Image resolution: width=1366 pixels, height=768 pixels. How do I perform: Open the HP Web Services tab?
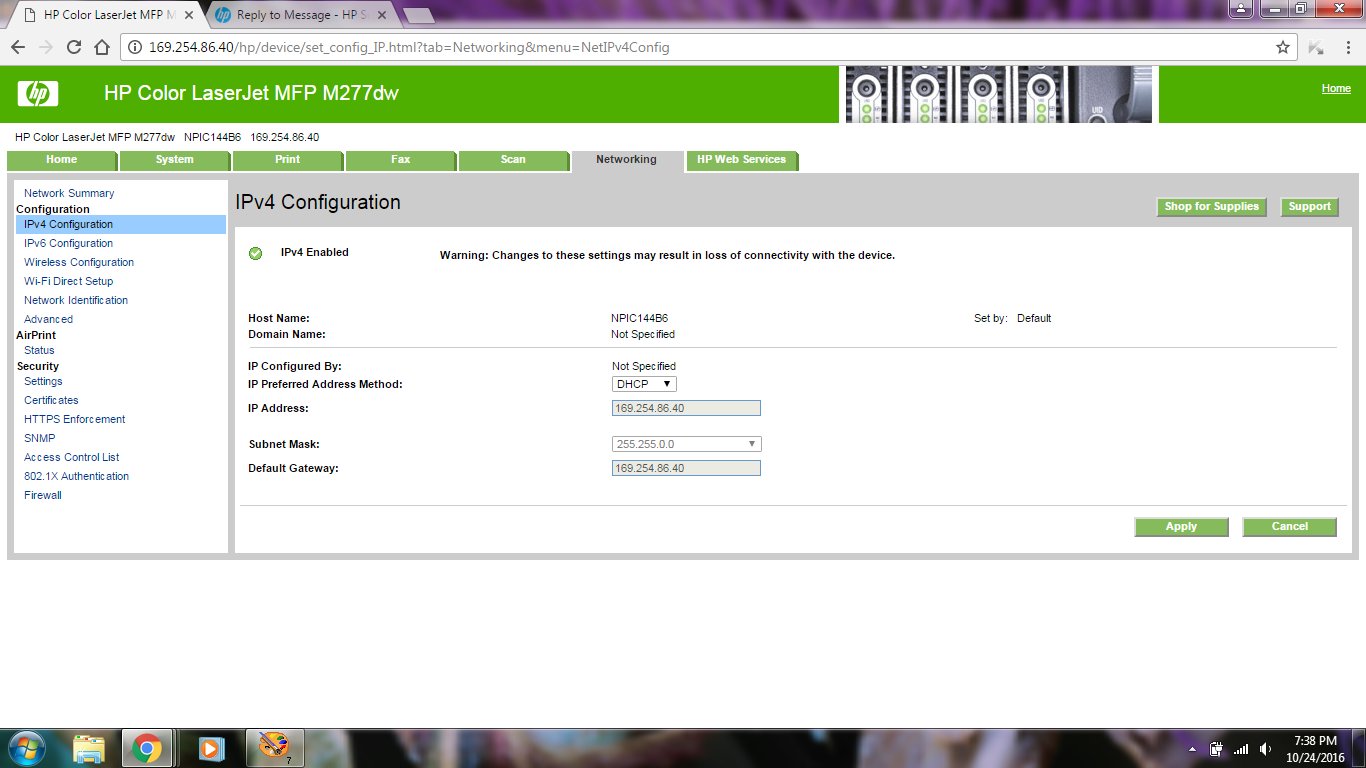(741, 160)
